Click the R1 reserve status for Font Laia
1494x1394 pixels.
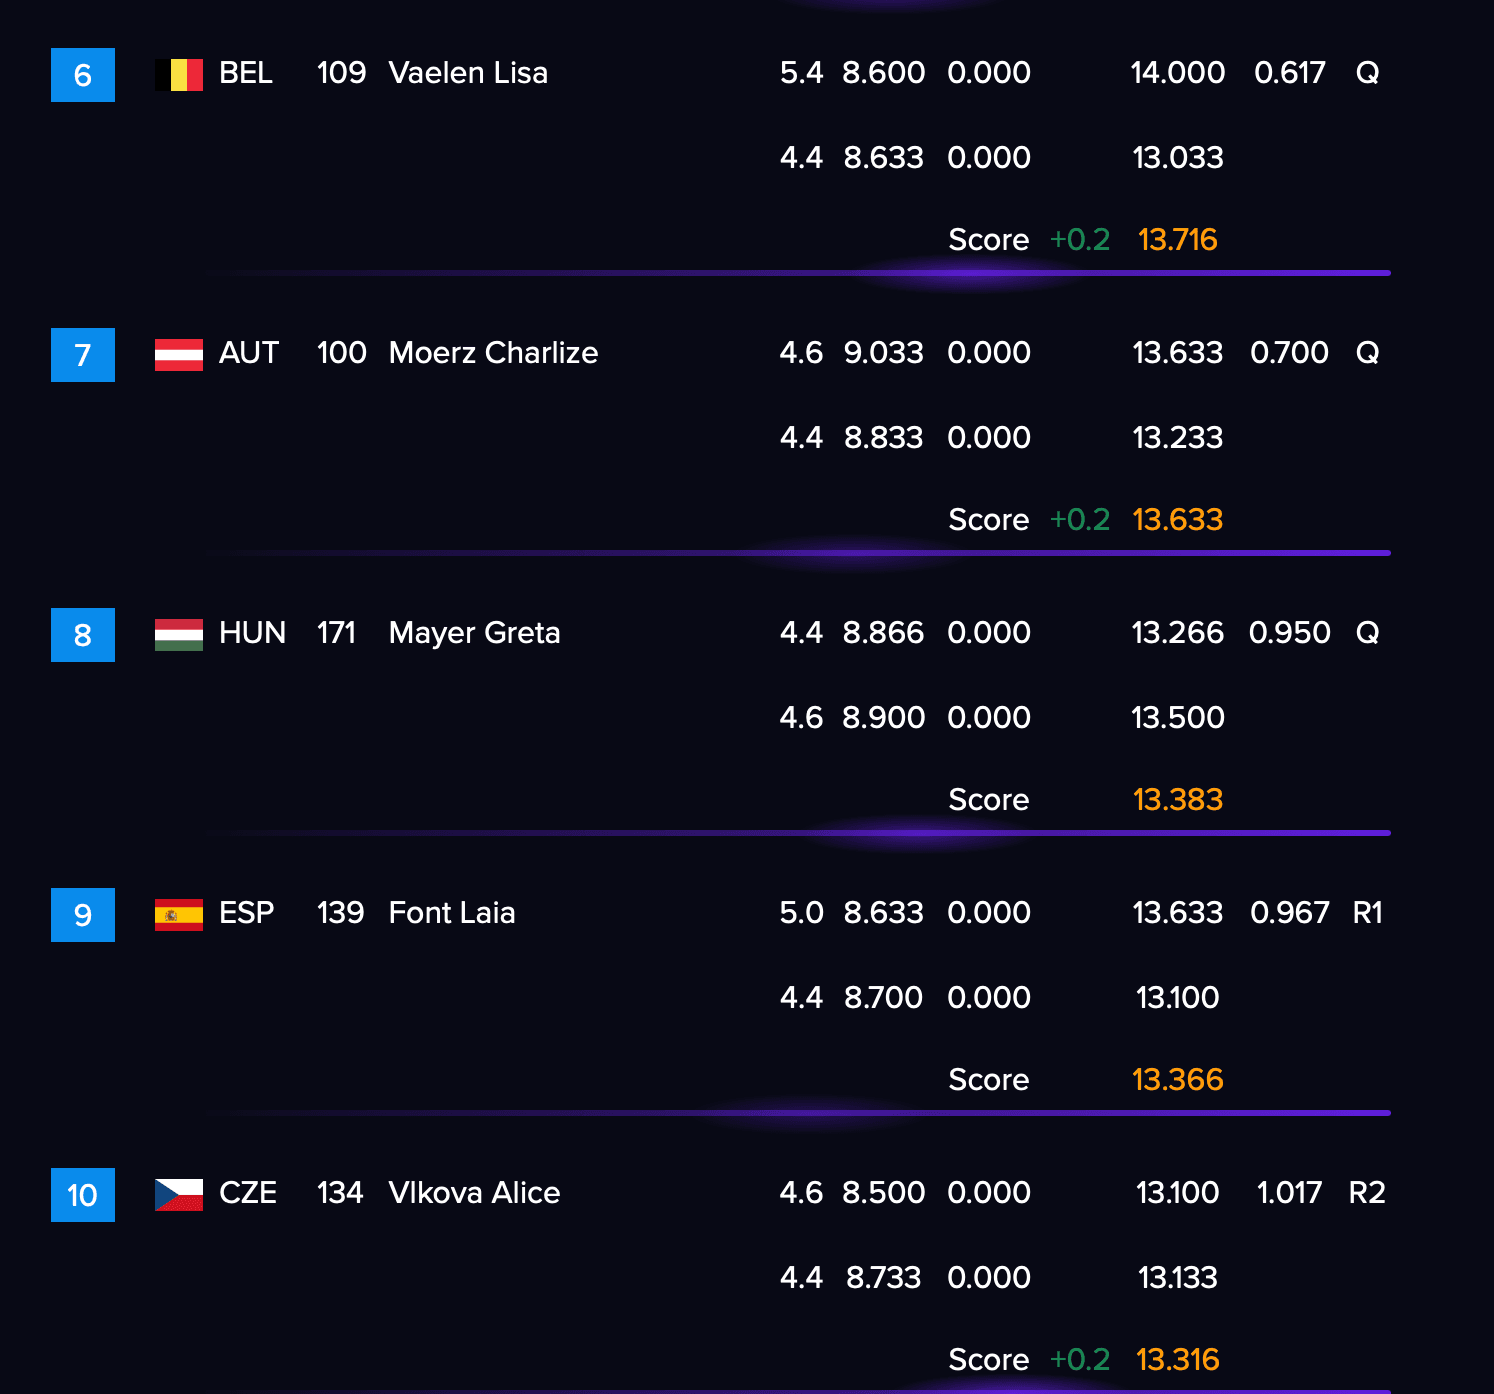(1367, 913)
